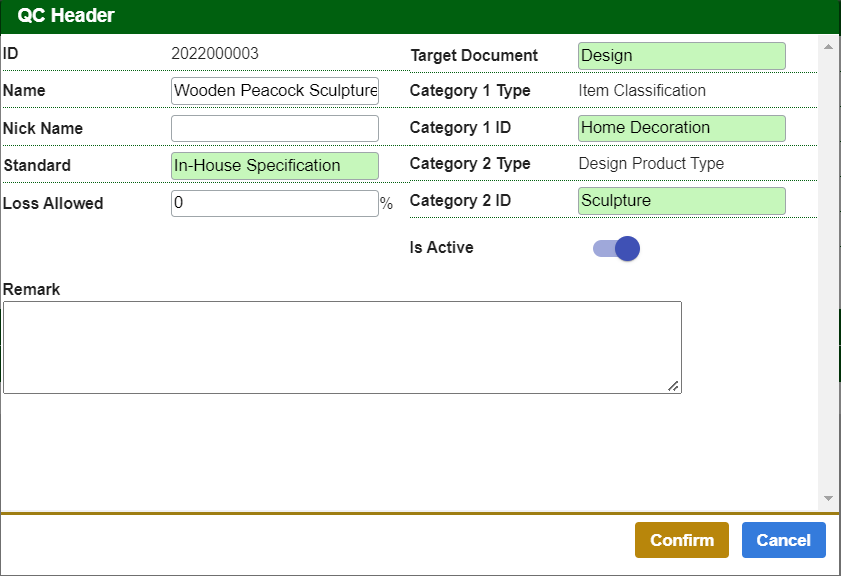Image resolution: width=841 pixels, height=576 pixels.
Task: Click the Sculpture category value
Action: [x=681, y=200]
